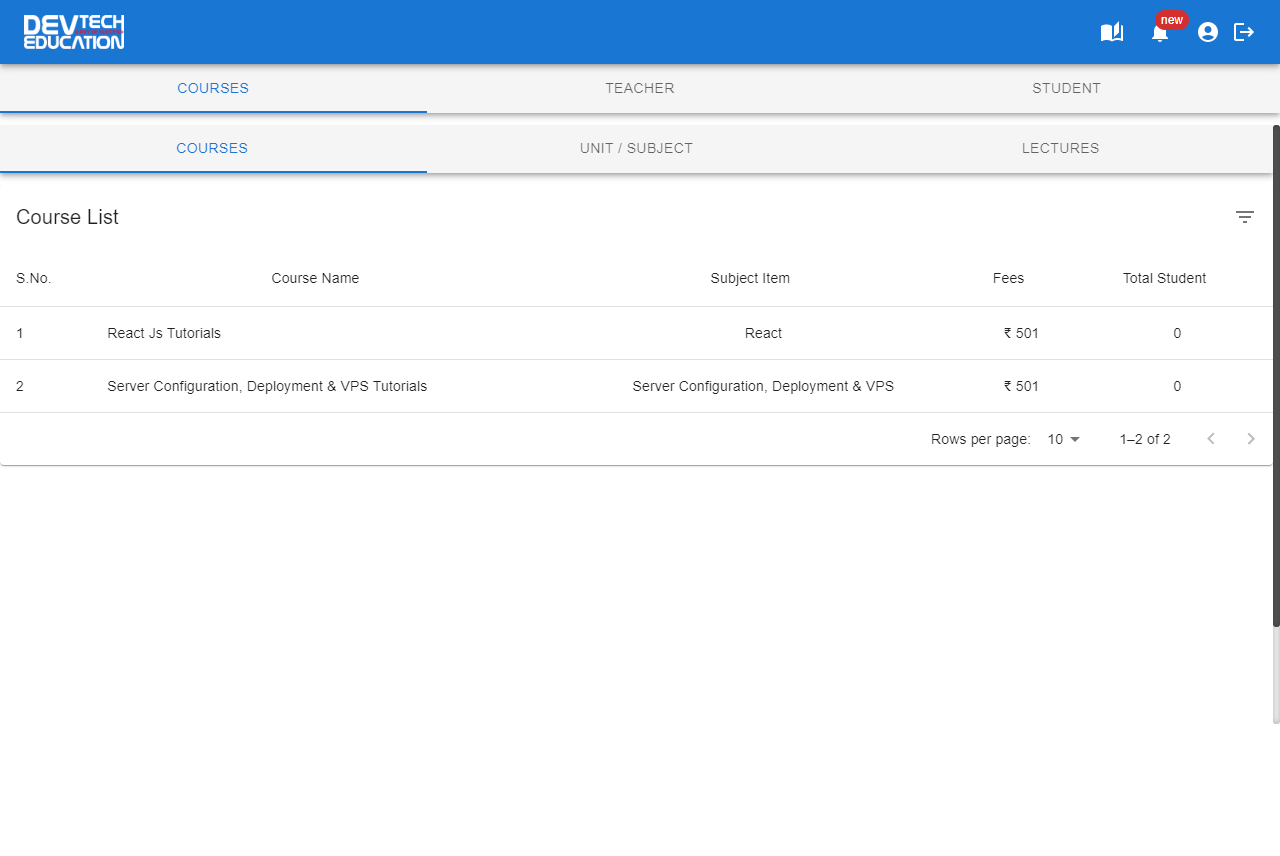The image size is (1280, 856).
Task: Open the course list filter icon
Action: pos(1245,217)
